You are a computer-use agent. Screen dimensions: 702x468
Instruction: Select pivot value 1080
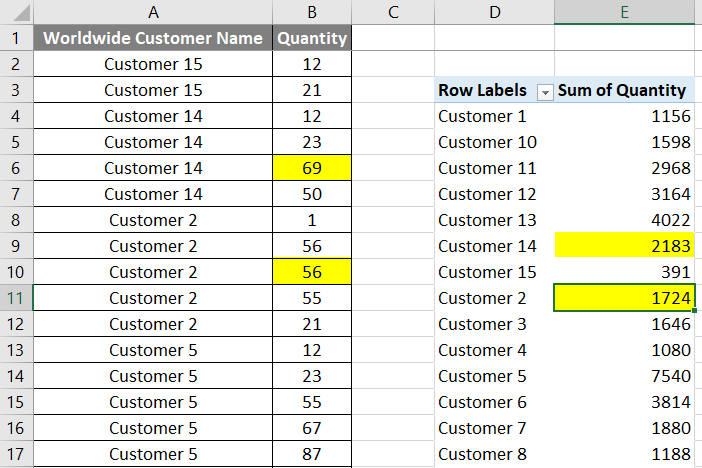click(625, 350)
